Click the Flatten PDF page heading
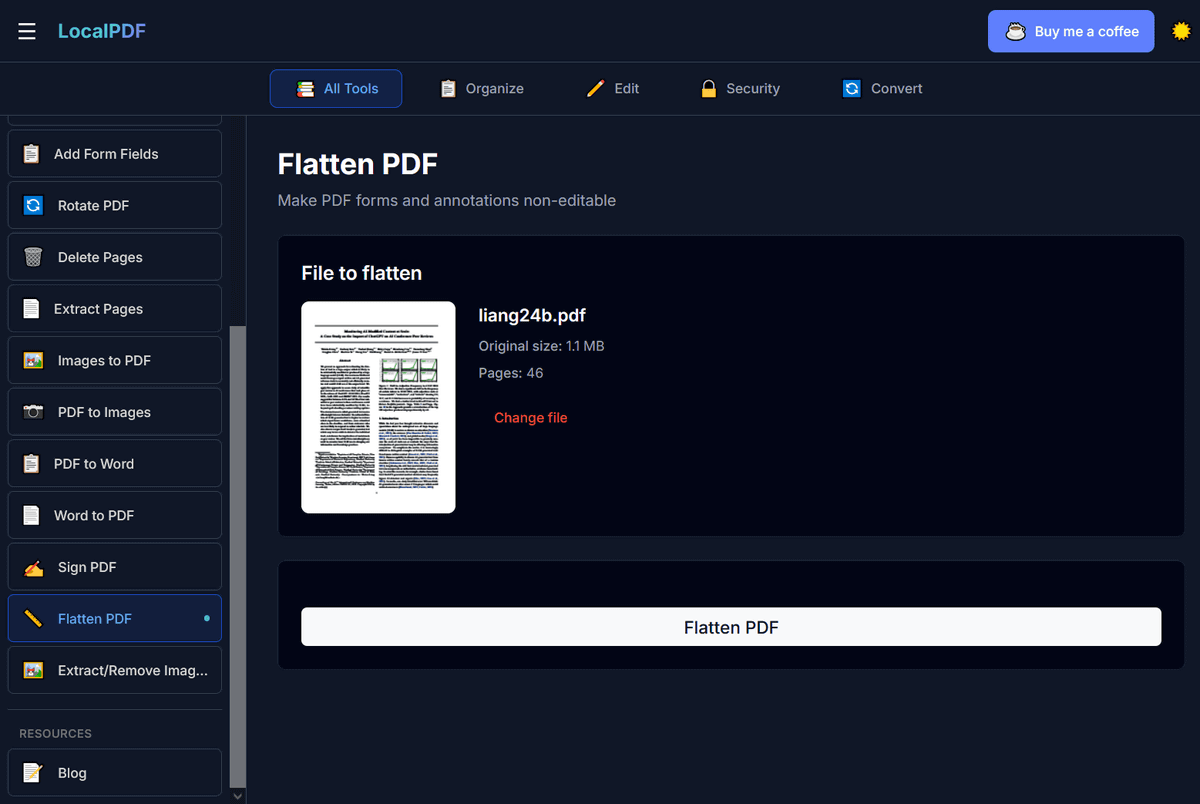Viewport: 1200px width, 804px height. [x=357, y=164]
